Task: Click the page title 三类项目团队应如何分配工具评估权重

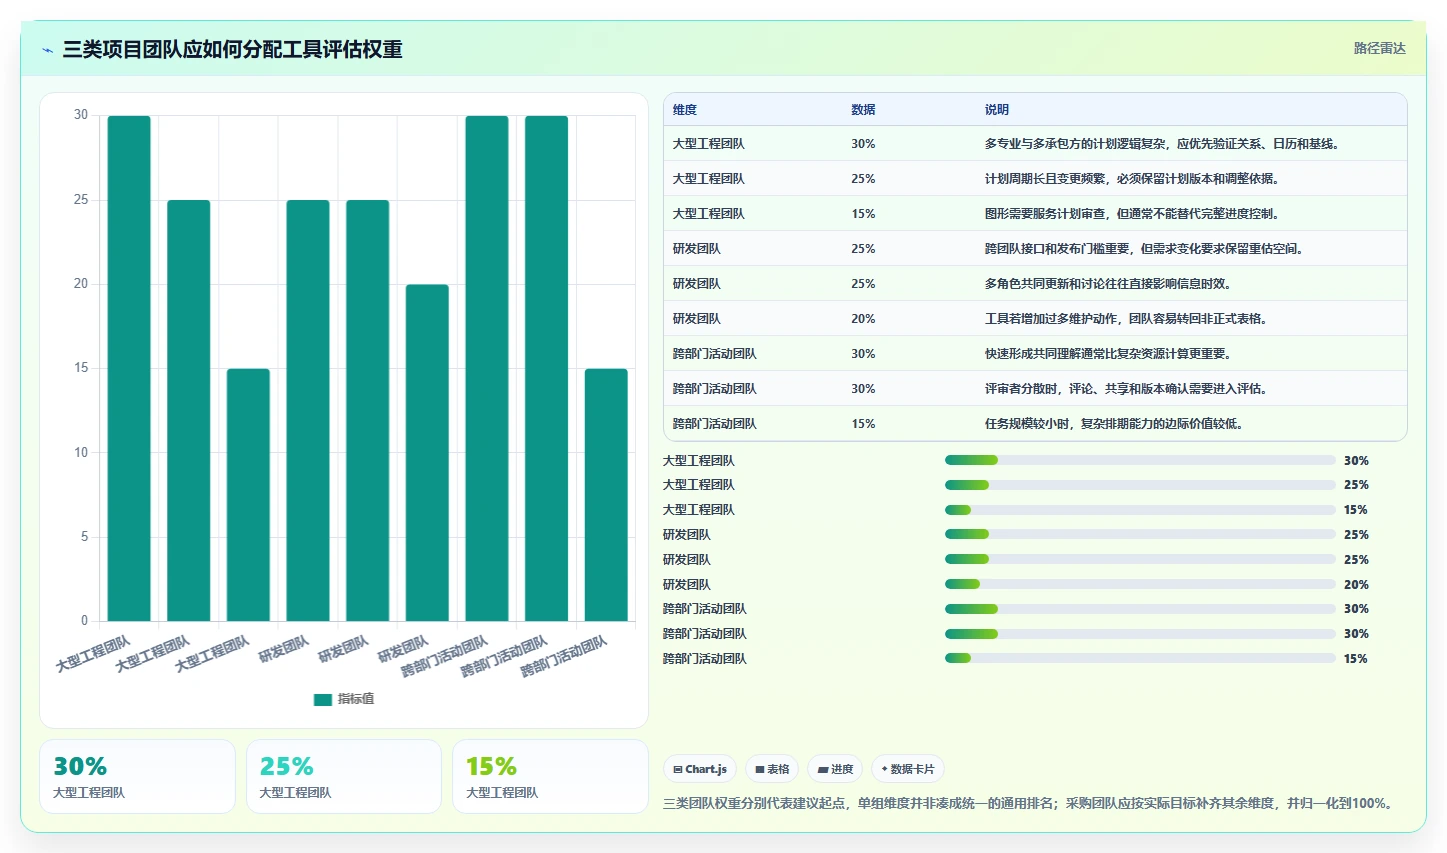Action: pyautogui.click(x=232, y=49)
